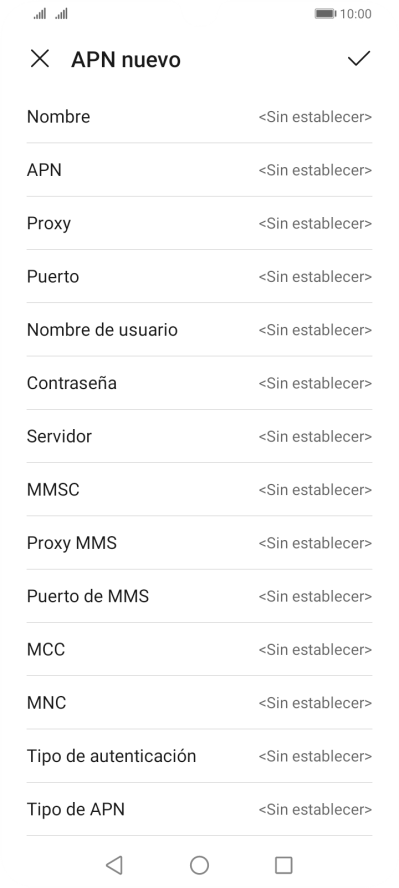
Task: Set the Proxy value
Action: [199, 223]
